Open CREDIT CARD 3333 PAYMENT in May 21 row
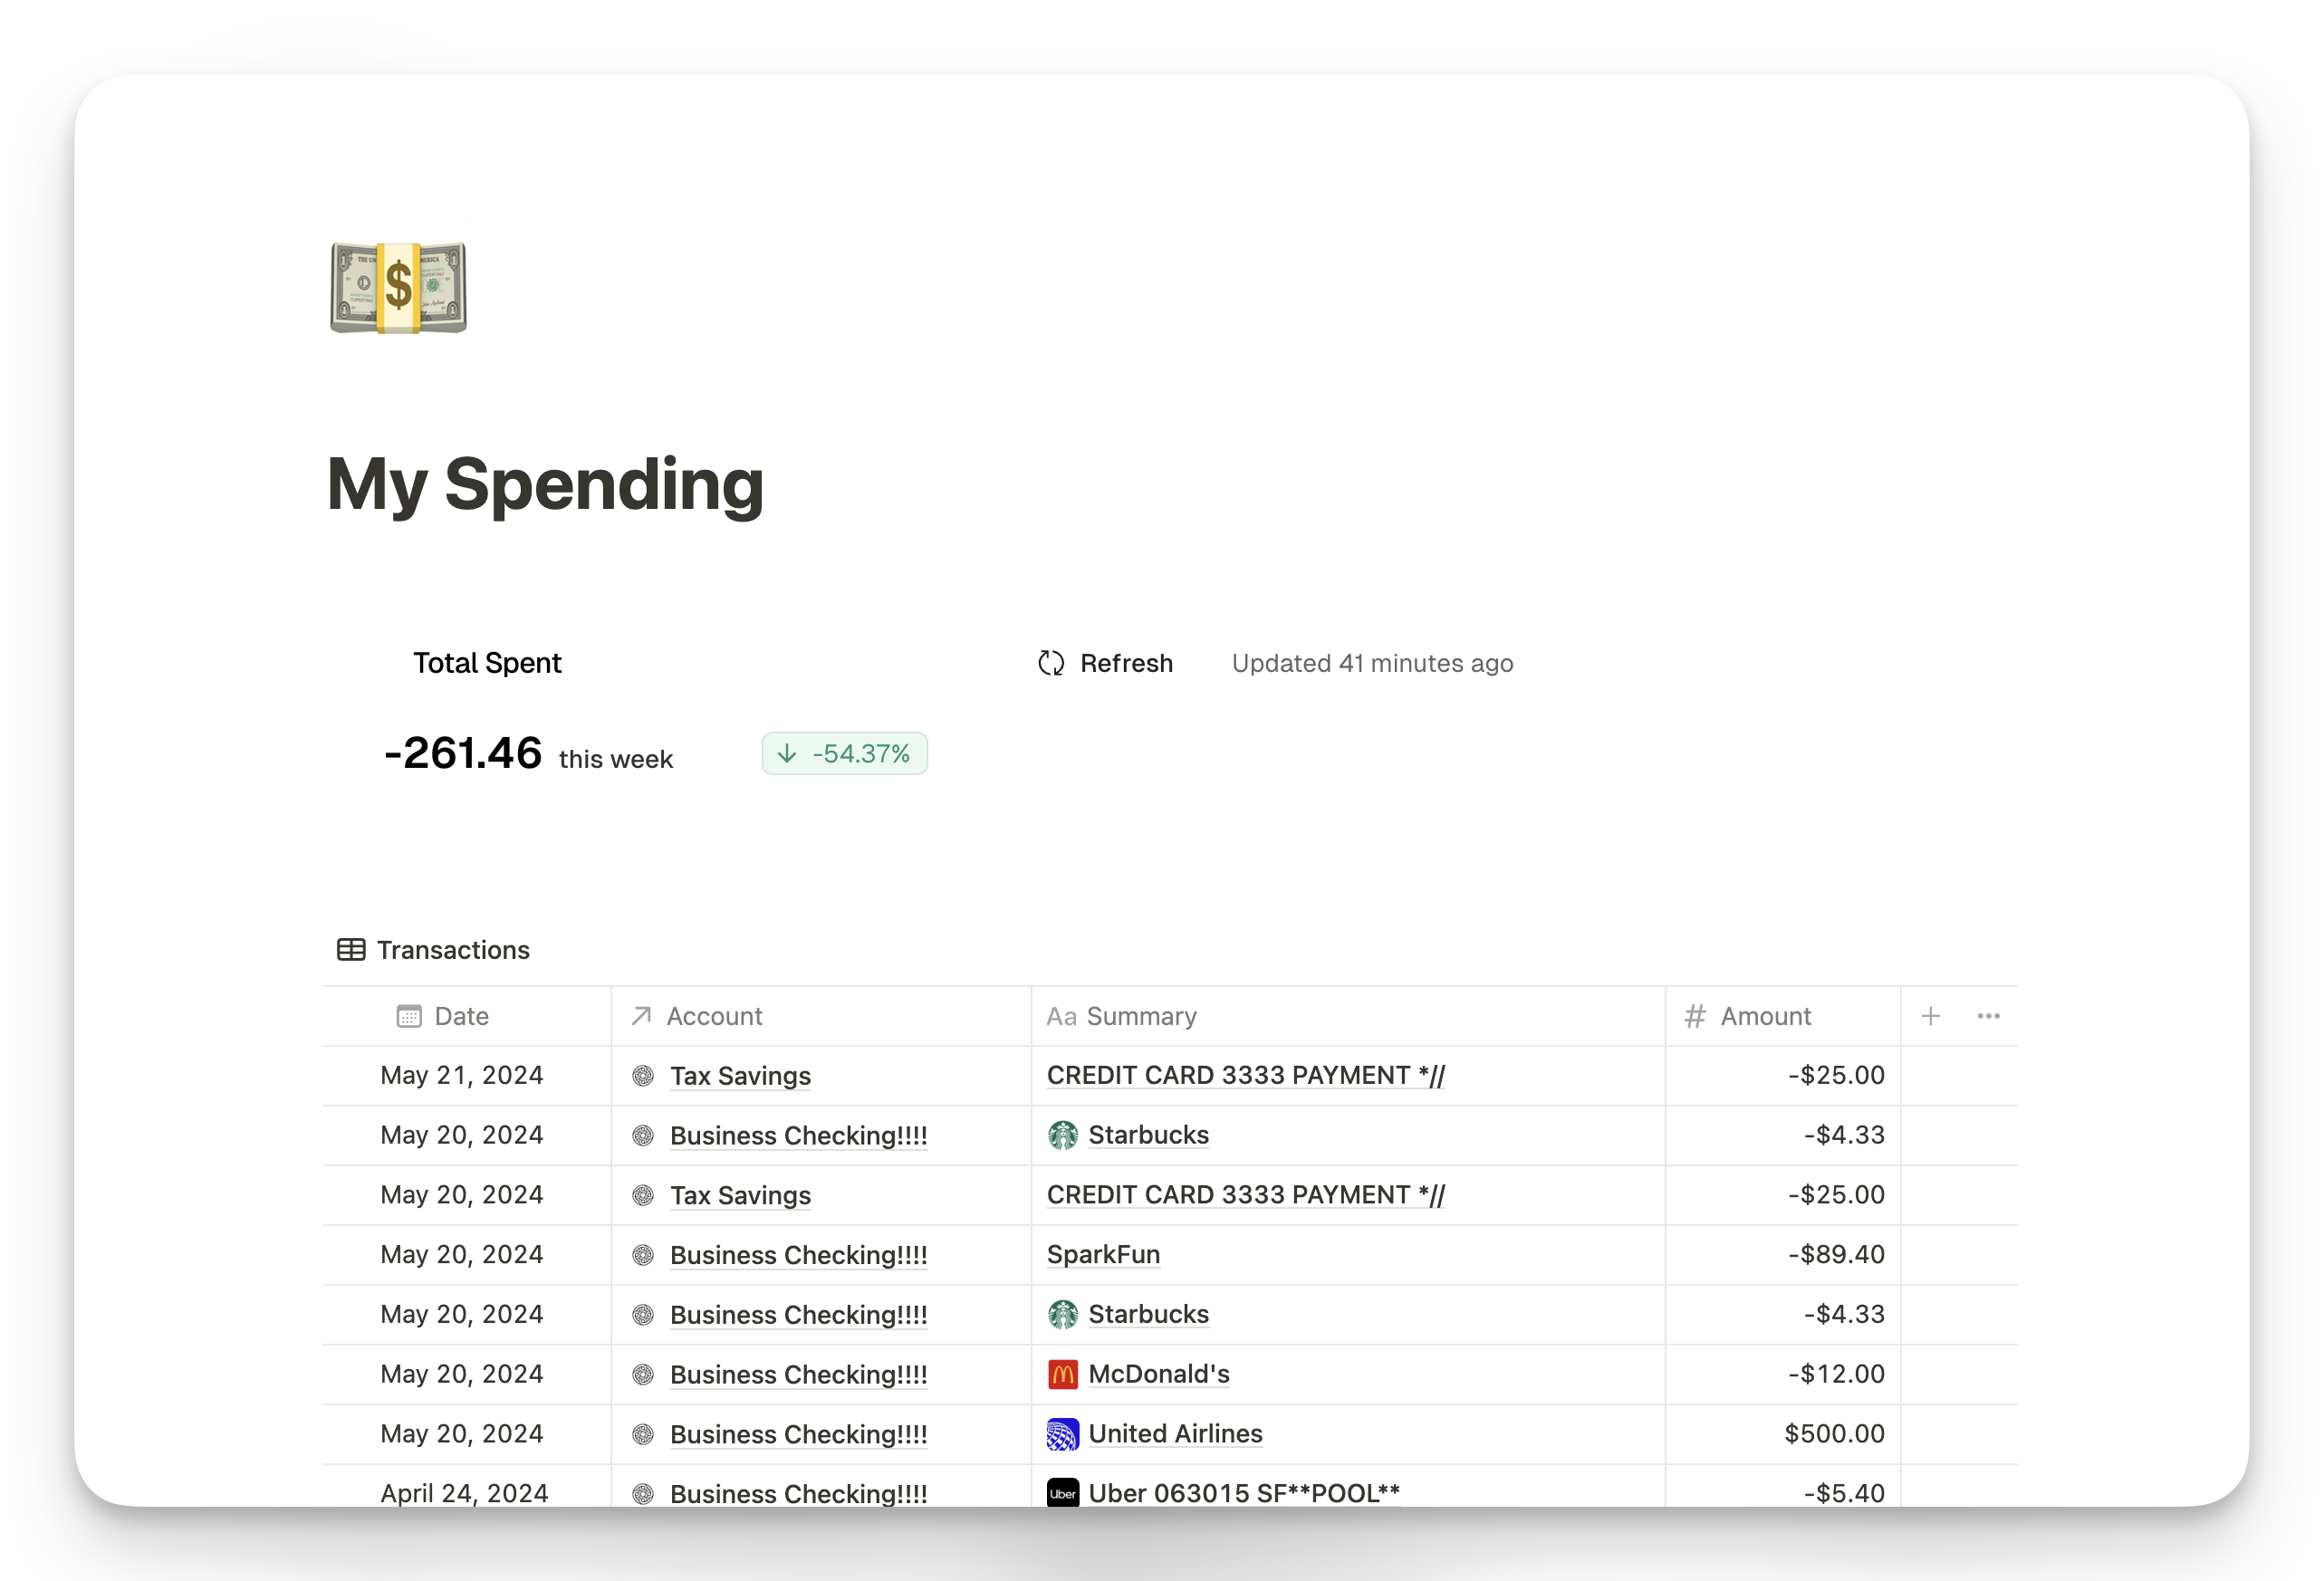The width and height of the screenshot is (2324, 1581). click(1245, 1075)
